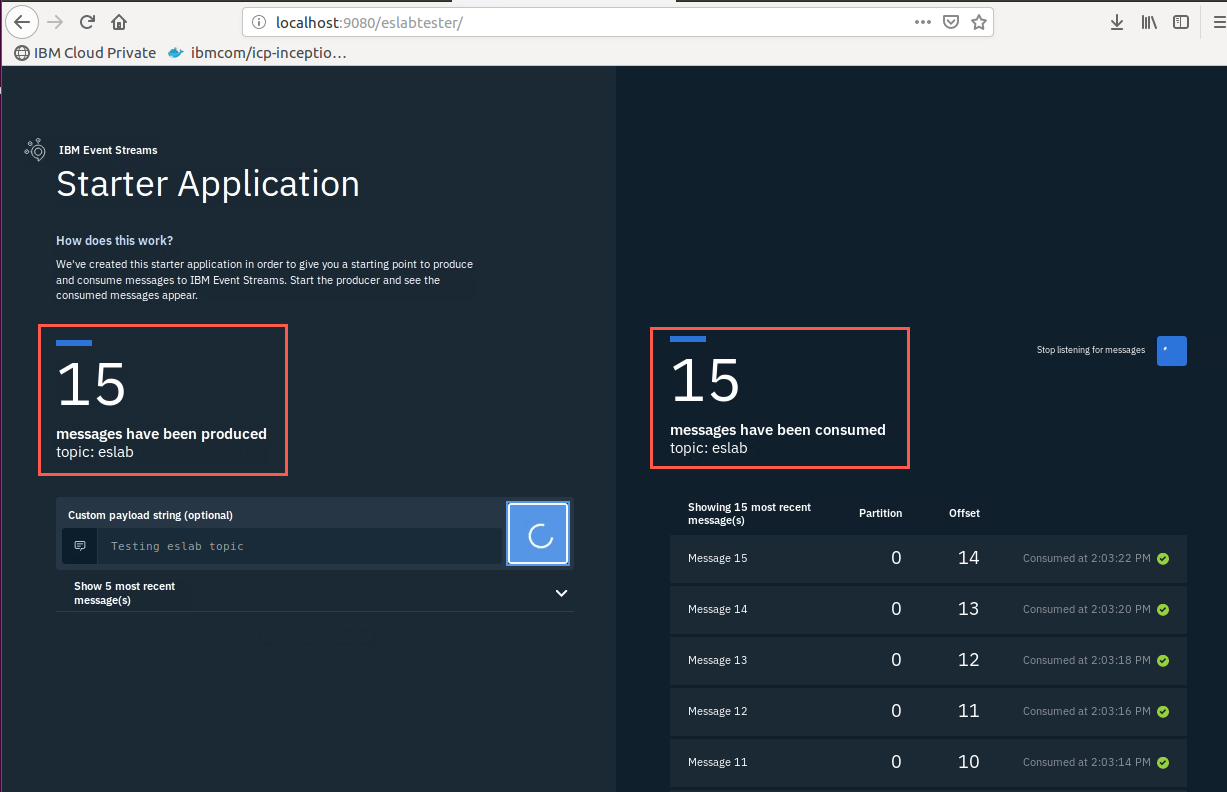Click the green check icon for Message 13
The height and width of the screenshot is (792, 1227).
click(1163, 660)
